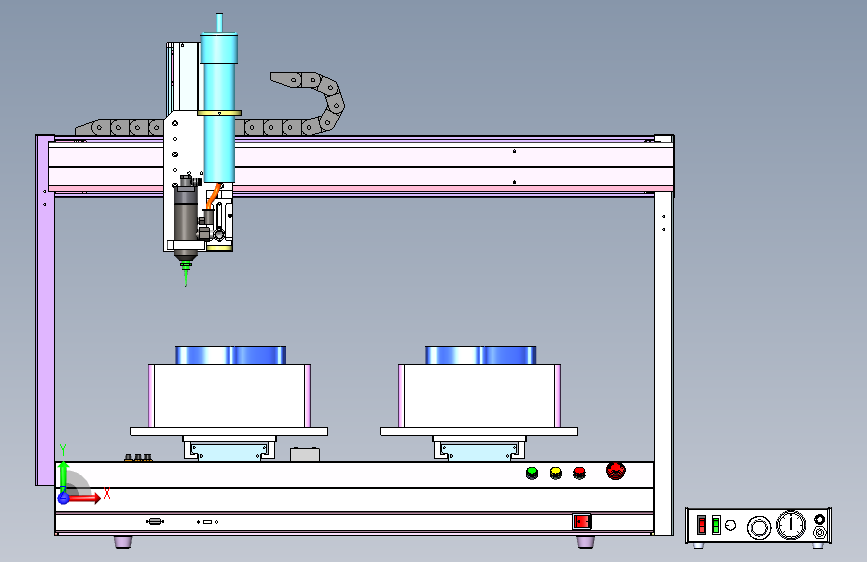867x562 pixels.
Task: Select the small slot next to the serial port
Action: [207, 522]
